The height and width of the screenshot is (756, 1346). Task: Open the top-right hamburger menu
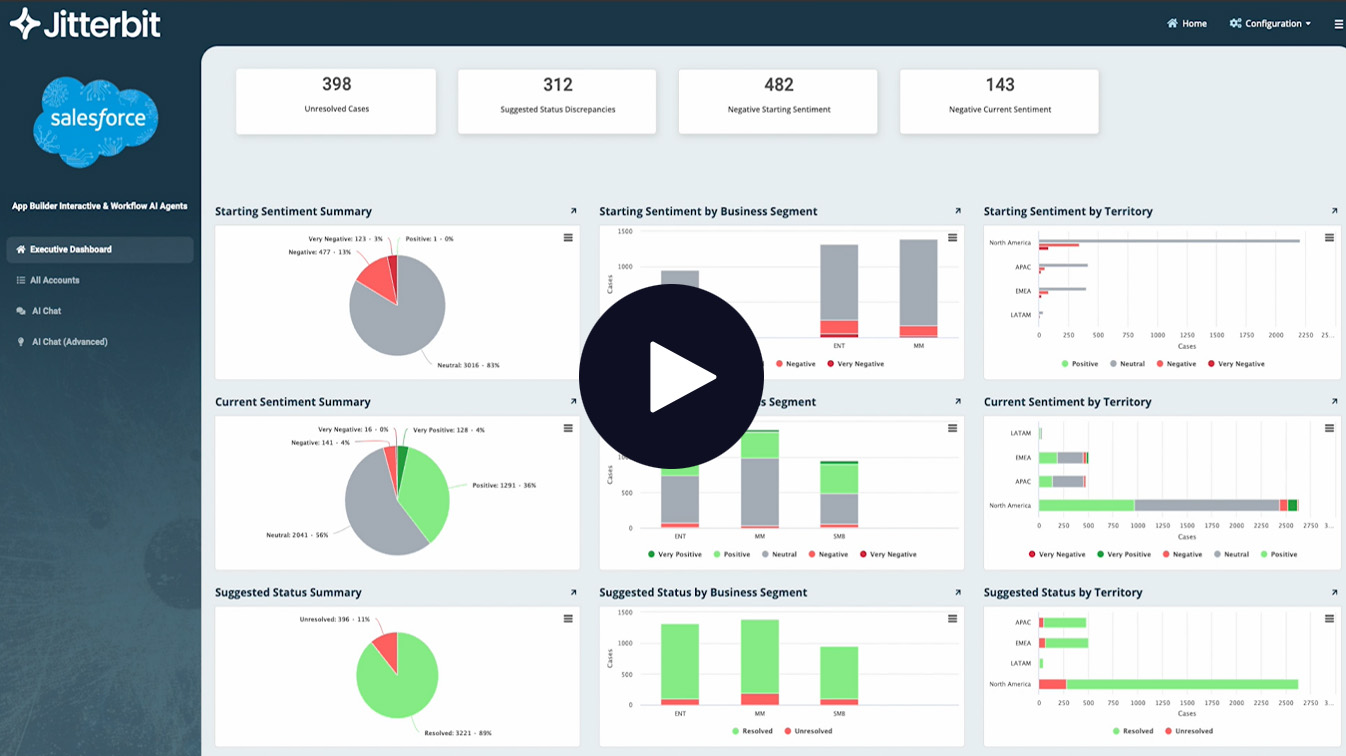click(1338, 24)
